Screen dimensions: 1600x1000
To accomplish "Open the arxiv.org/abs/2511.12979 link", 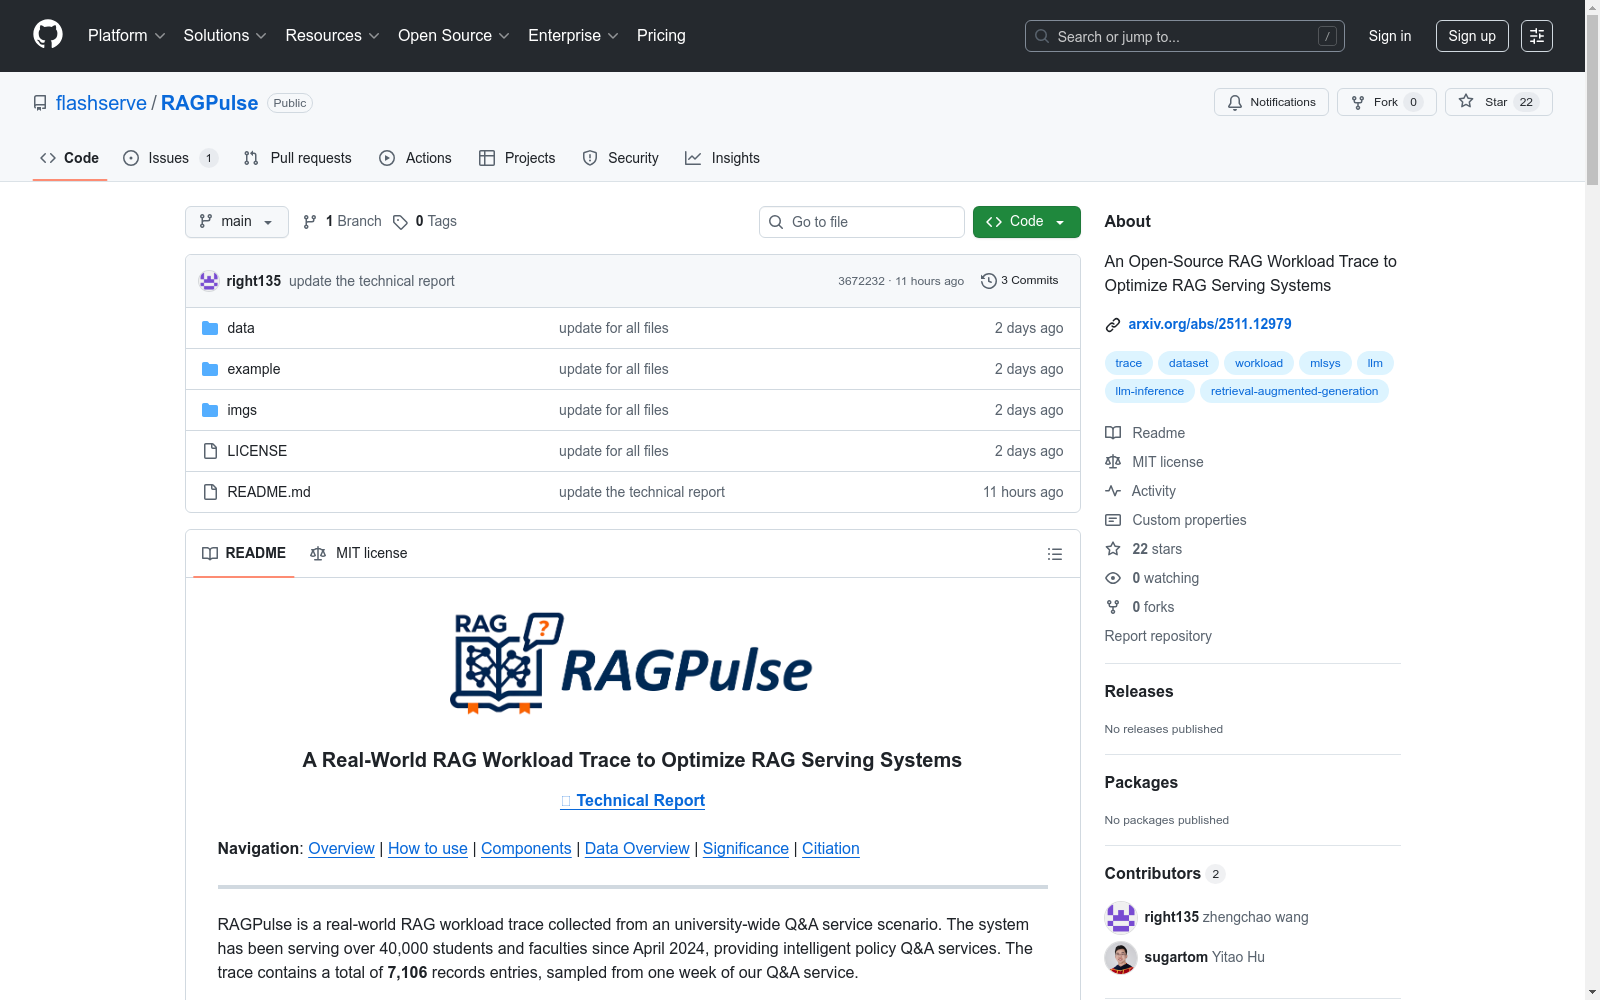I will [x=1210, y=324].
